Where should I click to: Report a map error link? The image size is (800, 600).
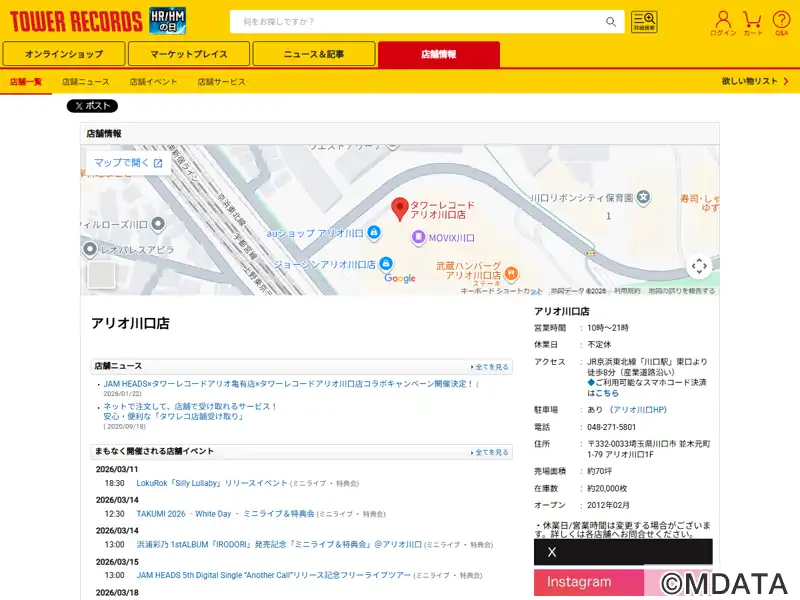[x=682, y=291]
